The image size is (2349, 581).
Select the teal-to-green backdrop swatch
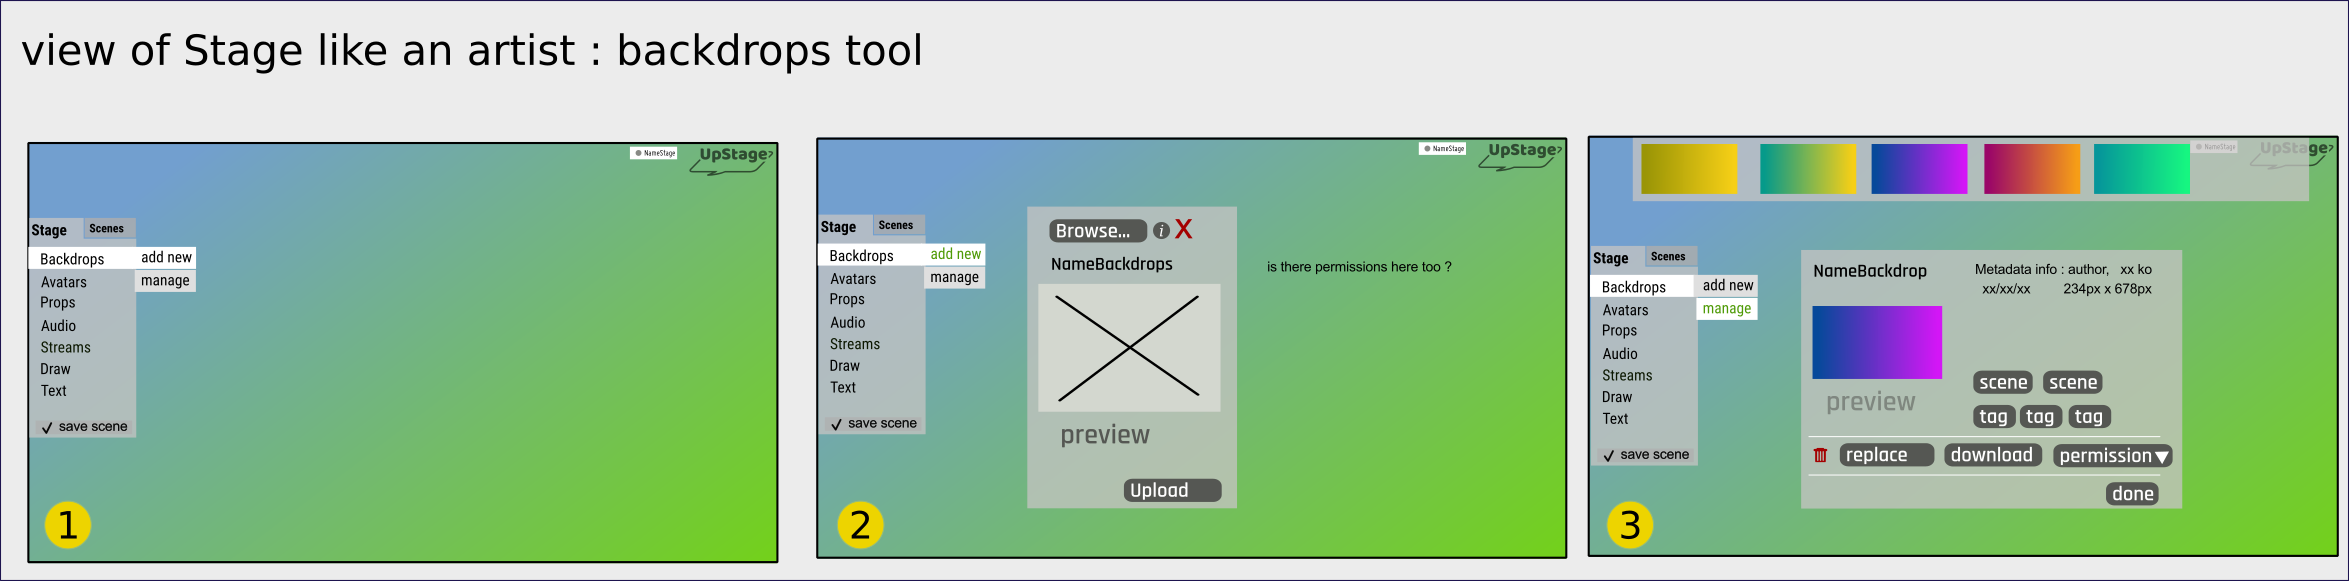click(2142, 169)
